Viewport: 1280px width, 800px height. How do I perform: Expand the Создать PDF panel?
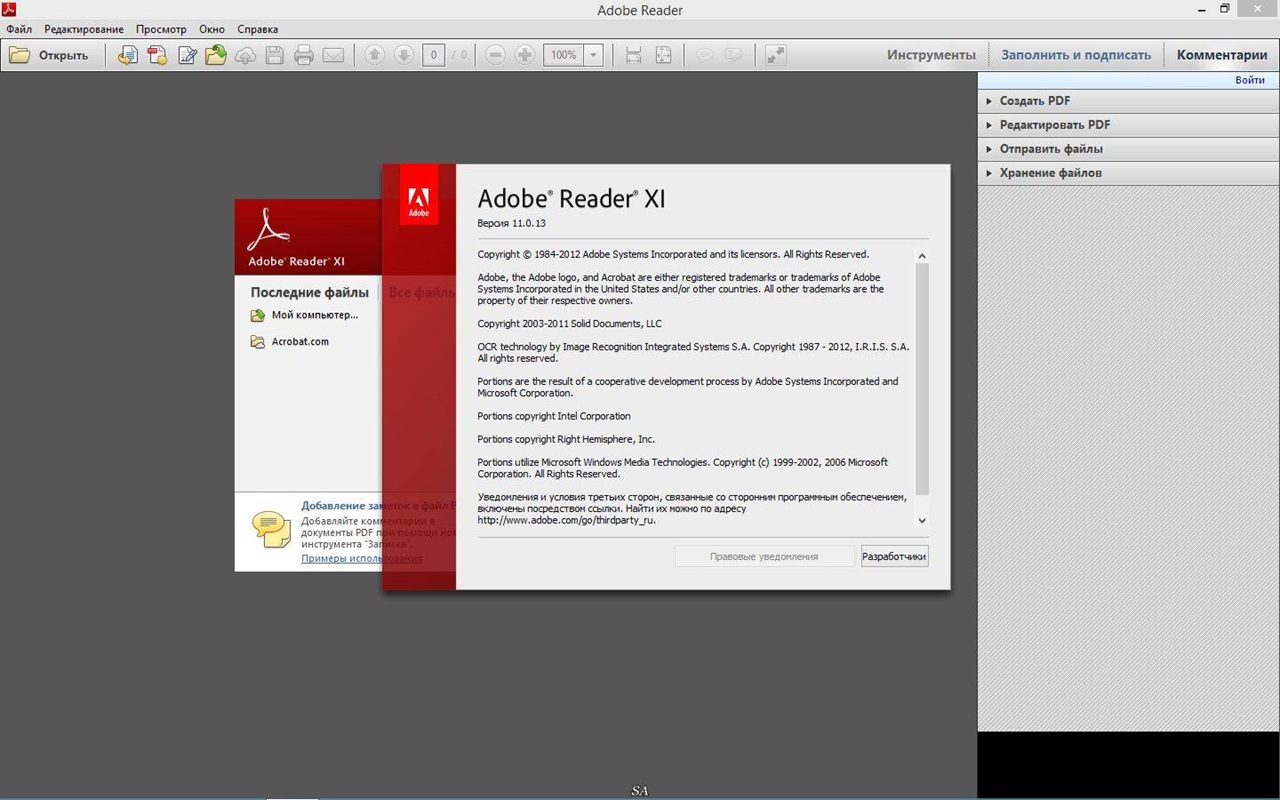(x=1034, y=101)
